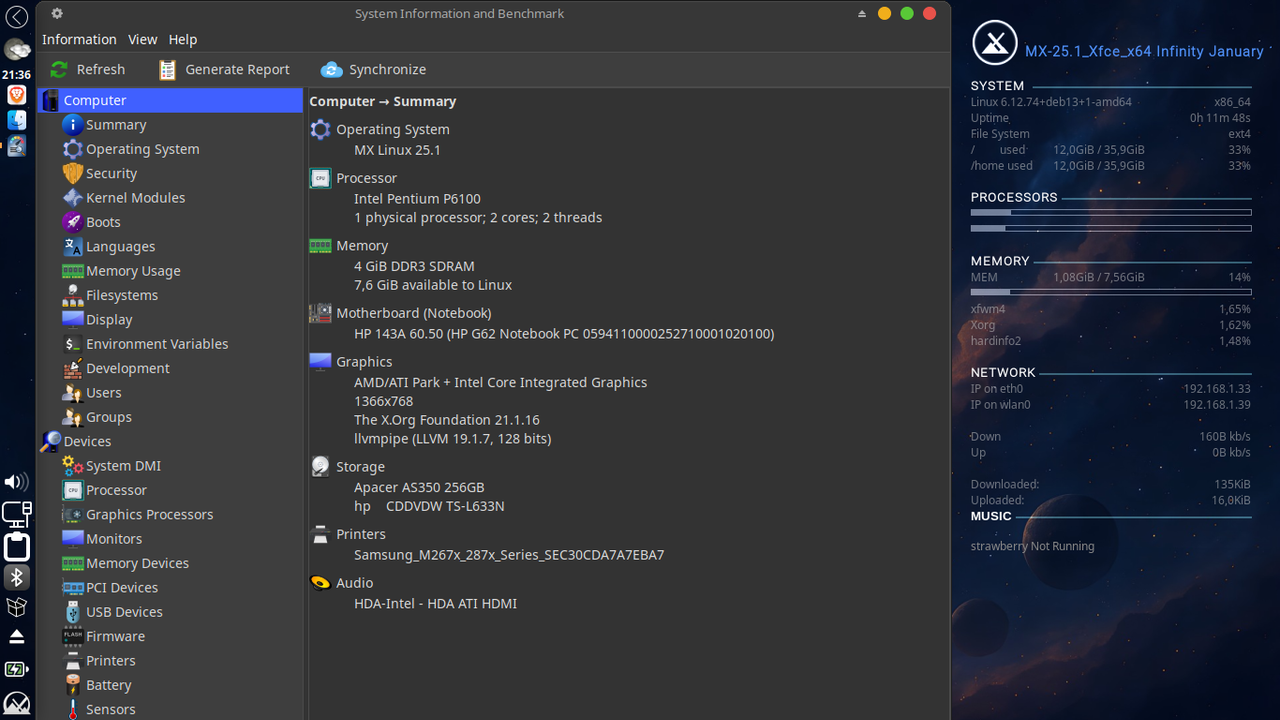Screen dimensions: 1280x720
Task: Click the volume speaker panel icon
Action: click(x=16, y=482)
